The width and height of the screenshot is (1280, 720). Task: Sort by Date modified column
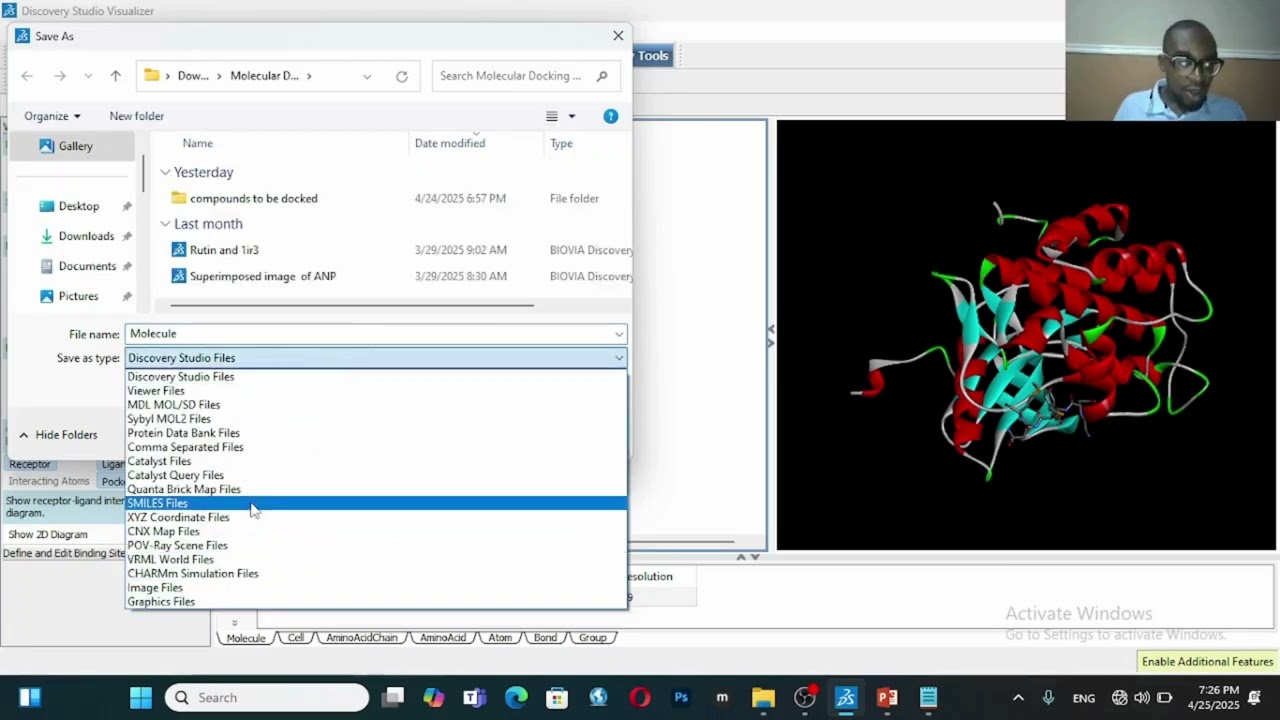click(450, 143)
